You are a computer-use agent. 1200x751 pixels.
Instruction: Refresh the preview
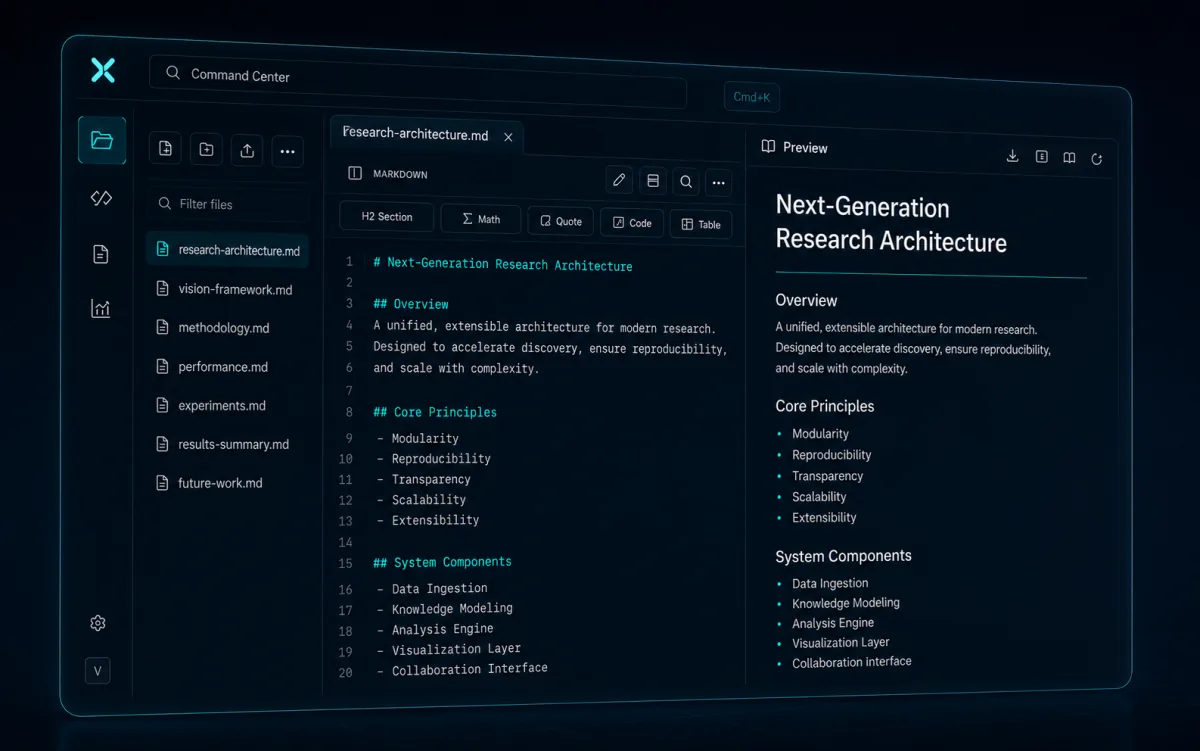pyautogui.click(x=1097, y=159)
